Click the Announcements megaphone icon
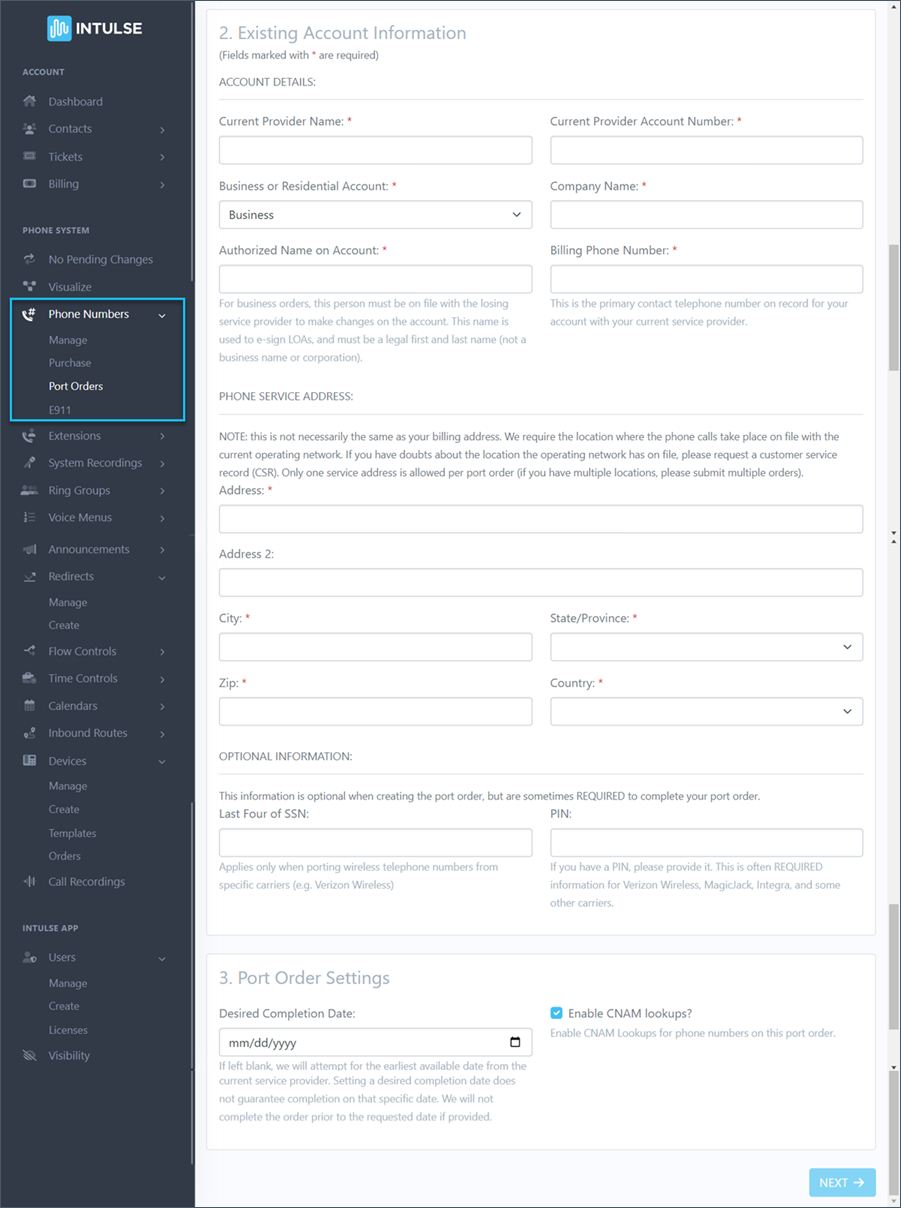 tap(30, 549)
